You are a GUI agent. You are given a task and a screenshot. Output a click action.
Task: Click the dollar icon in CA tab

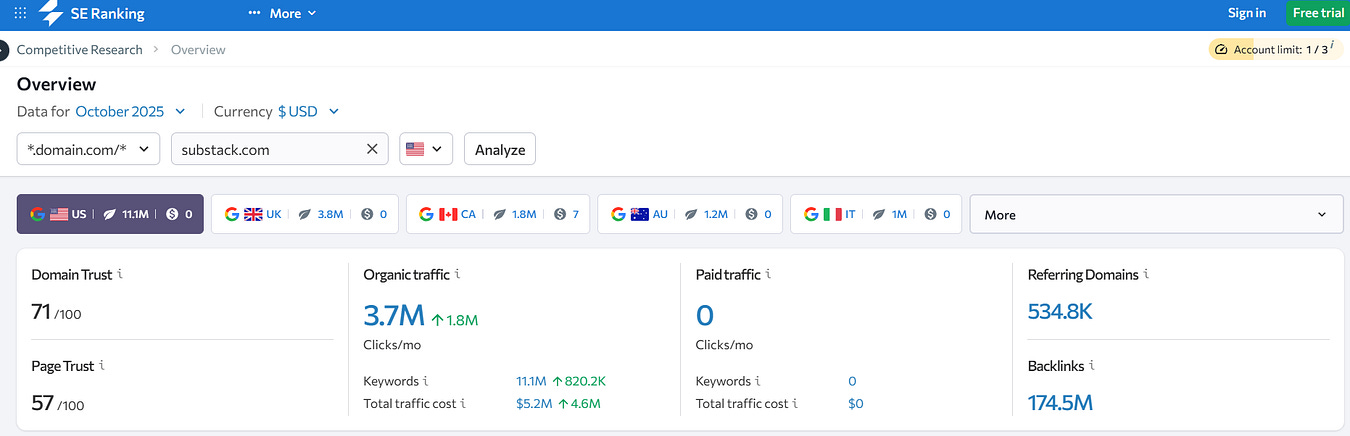click(560, 214)
